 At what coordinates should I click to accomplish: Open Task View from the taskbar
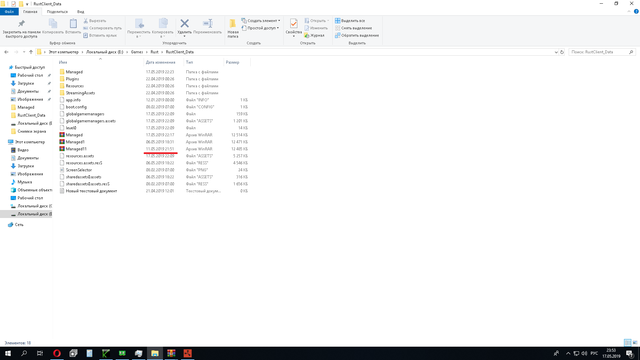coord(40,353)
